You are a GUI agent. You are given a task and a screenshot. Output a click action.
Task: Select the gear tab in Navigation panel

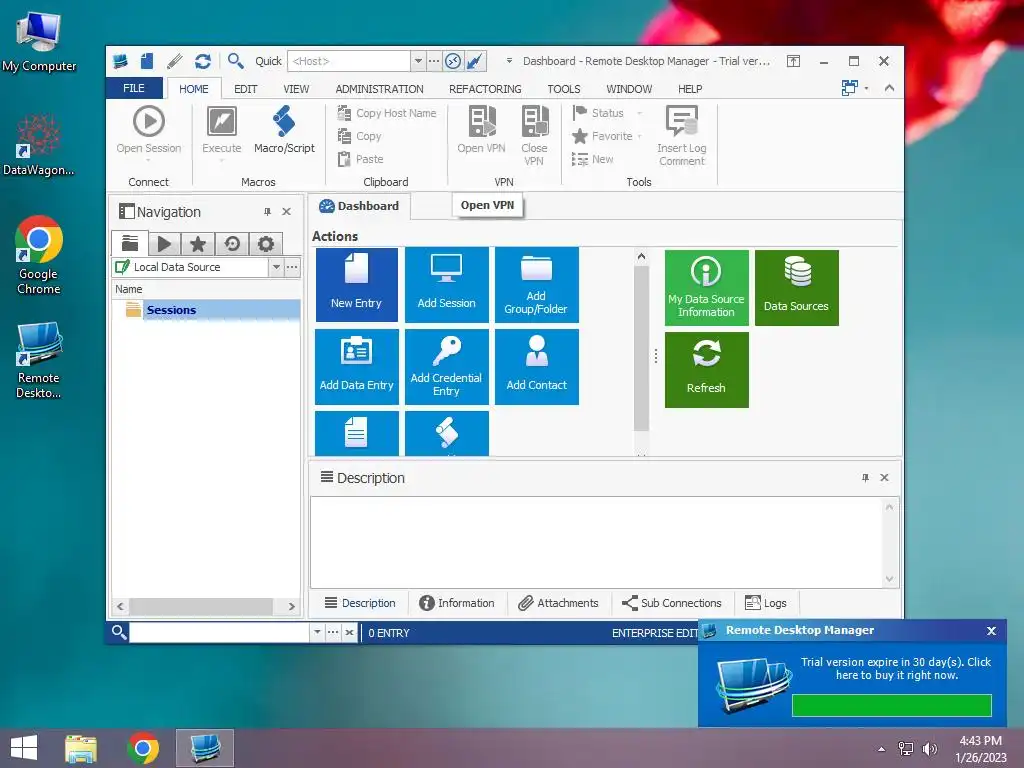point(266,244)
